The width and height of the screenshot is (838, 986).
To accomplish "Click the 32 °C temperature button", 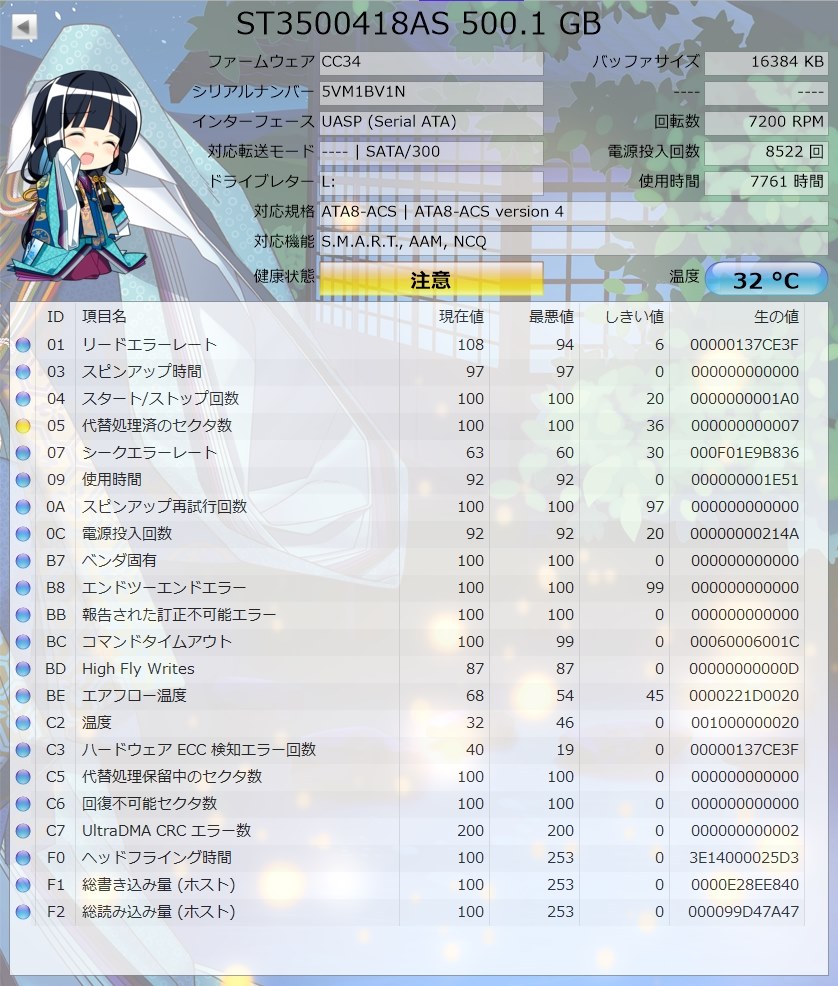I will tap(765, 280).
